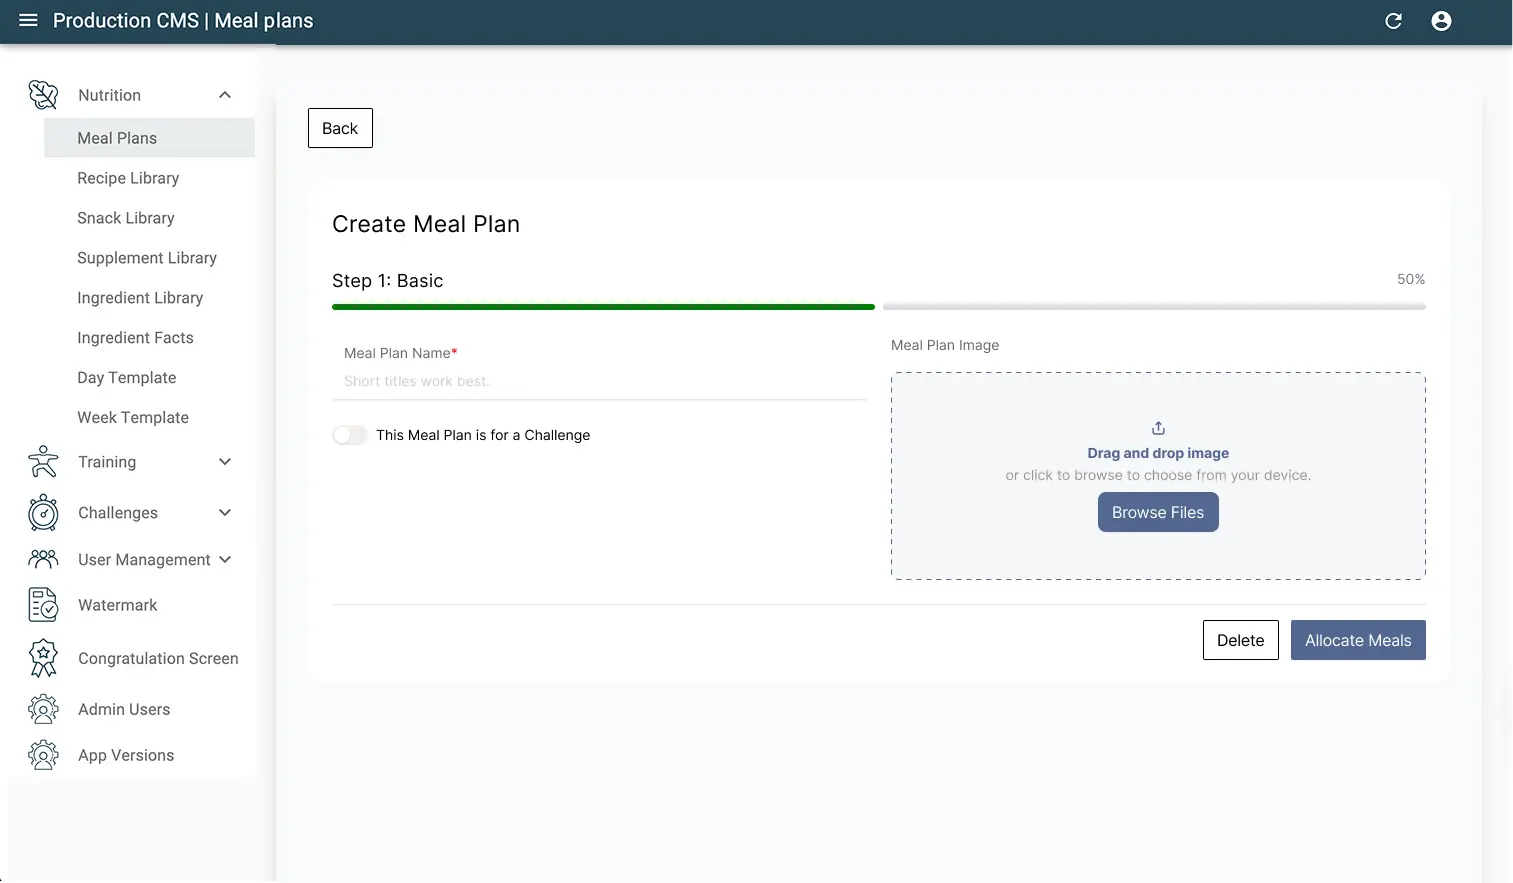Click the Admin Users gear icon
The height and width of the screenshot is (883, 1513).
tap(43, 709)
